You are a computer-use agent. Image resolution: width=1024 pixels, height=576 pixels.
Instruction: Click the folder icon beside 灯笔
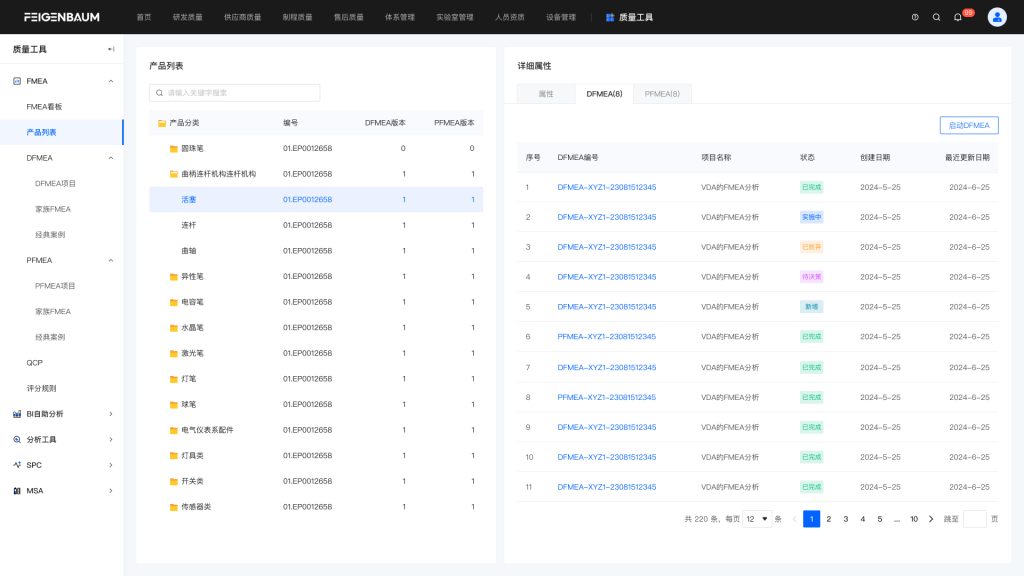(174, 379)
